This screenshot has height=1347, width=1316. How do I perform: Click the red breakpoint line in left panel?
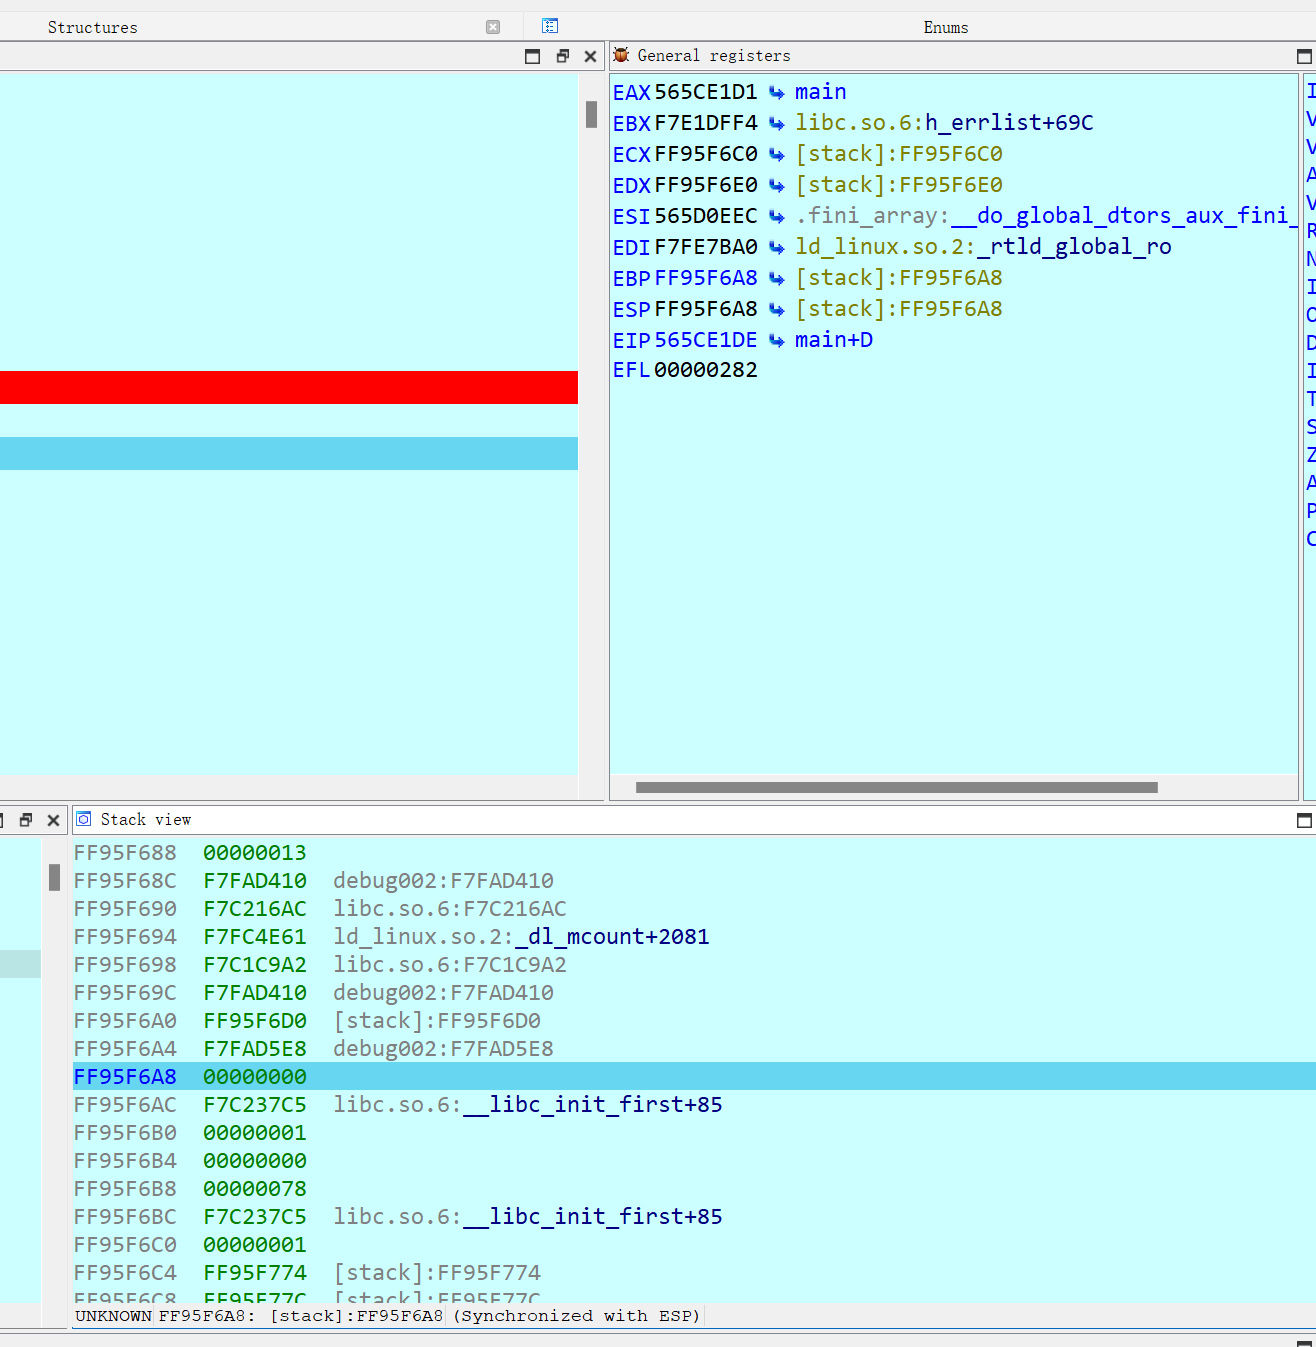pos(289,387)
